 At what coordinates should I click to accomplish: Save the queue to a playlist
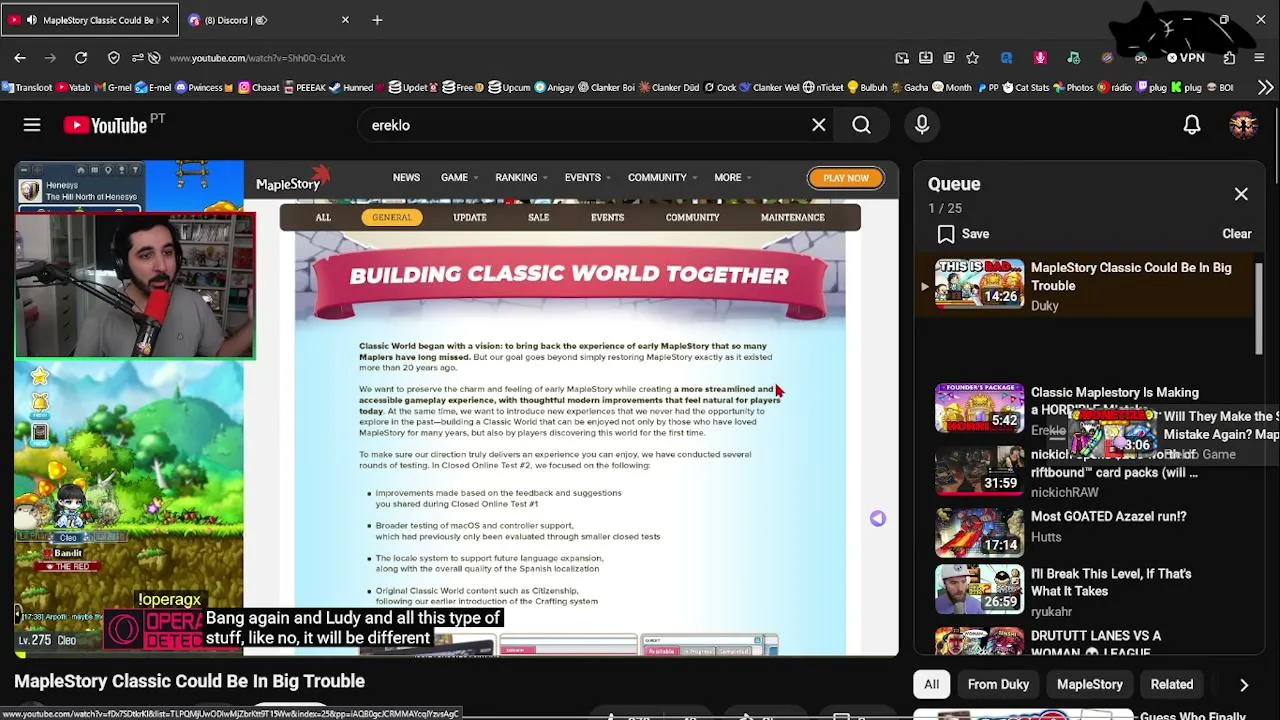964,234
